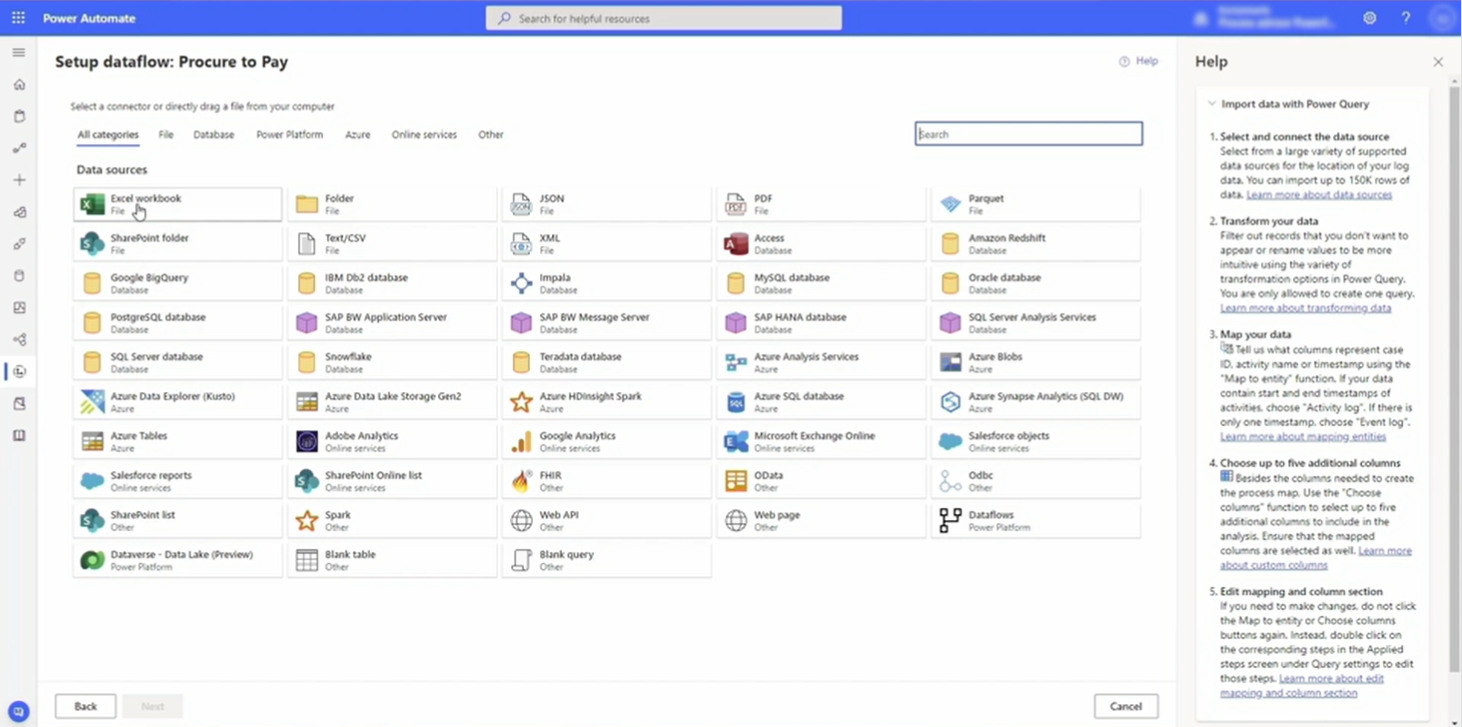Open the app launcher waffle icon
1462x727 pixels.
click(x=17, y=17)
